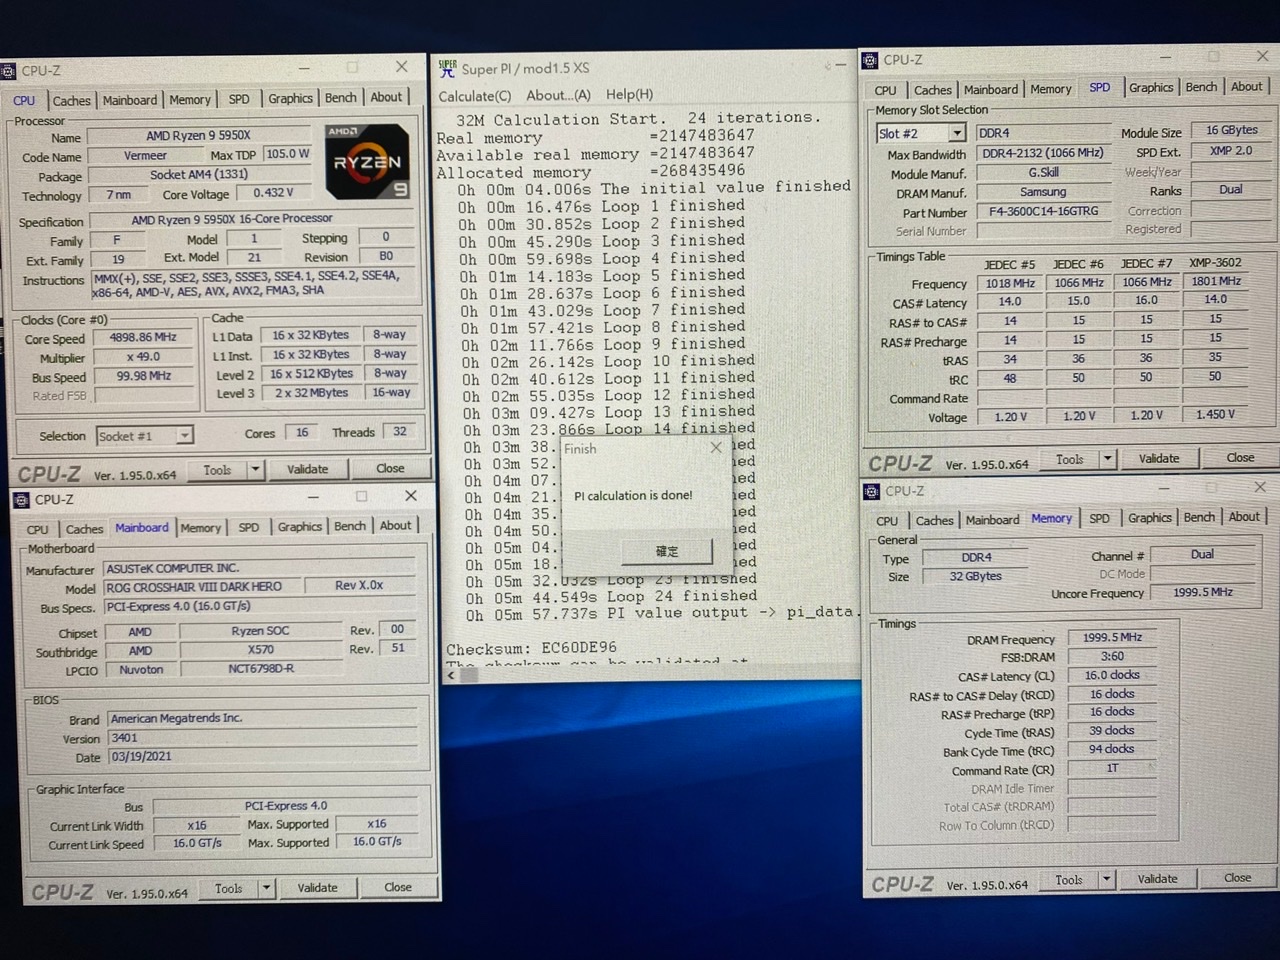Click part number F4-3600C14-16GTRG field
Screen dimensions: 1280x960
tap(1043, 211)
